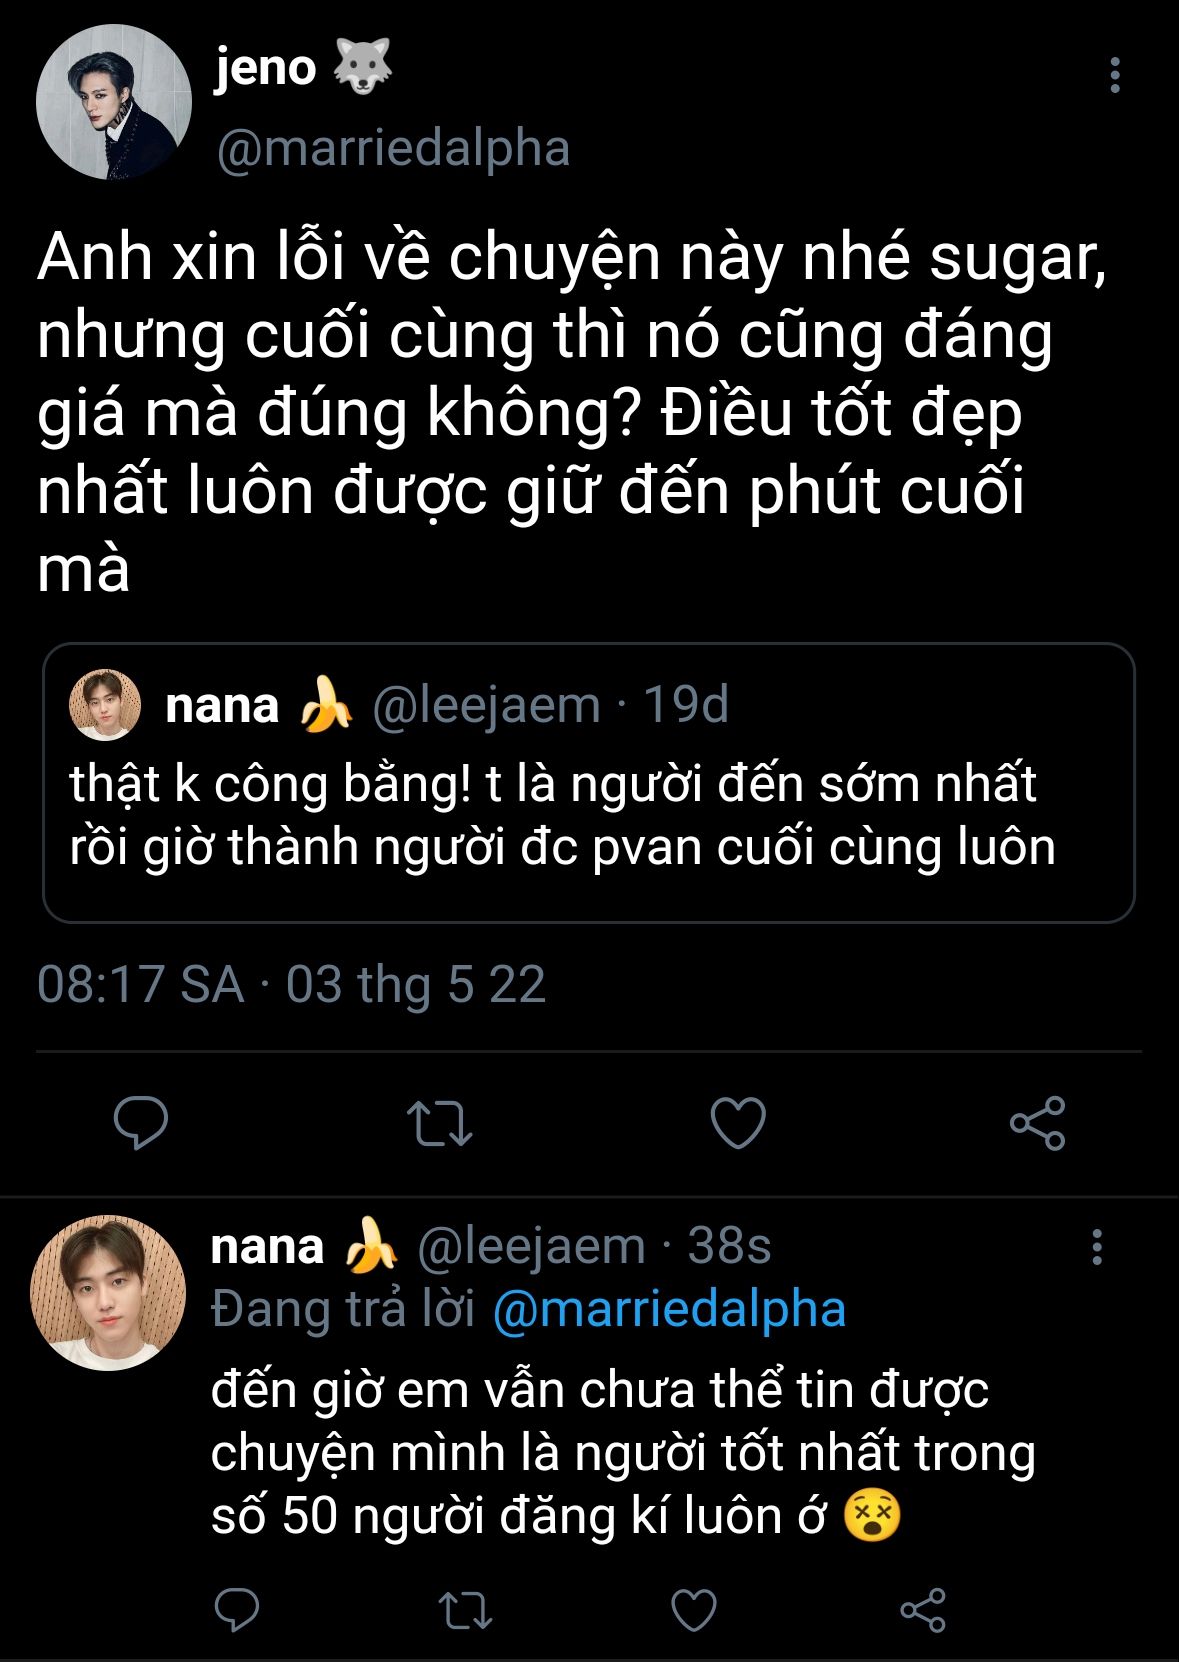Open nana's profile from reply name

(267, 1247)
